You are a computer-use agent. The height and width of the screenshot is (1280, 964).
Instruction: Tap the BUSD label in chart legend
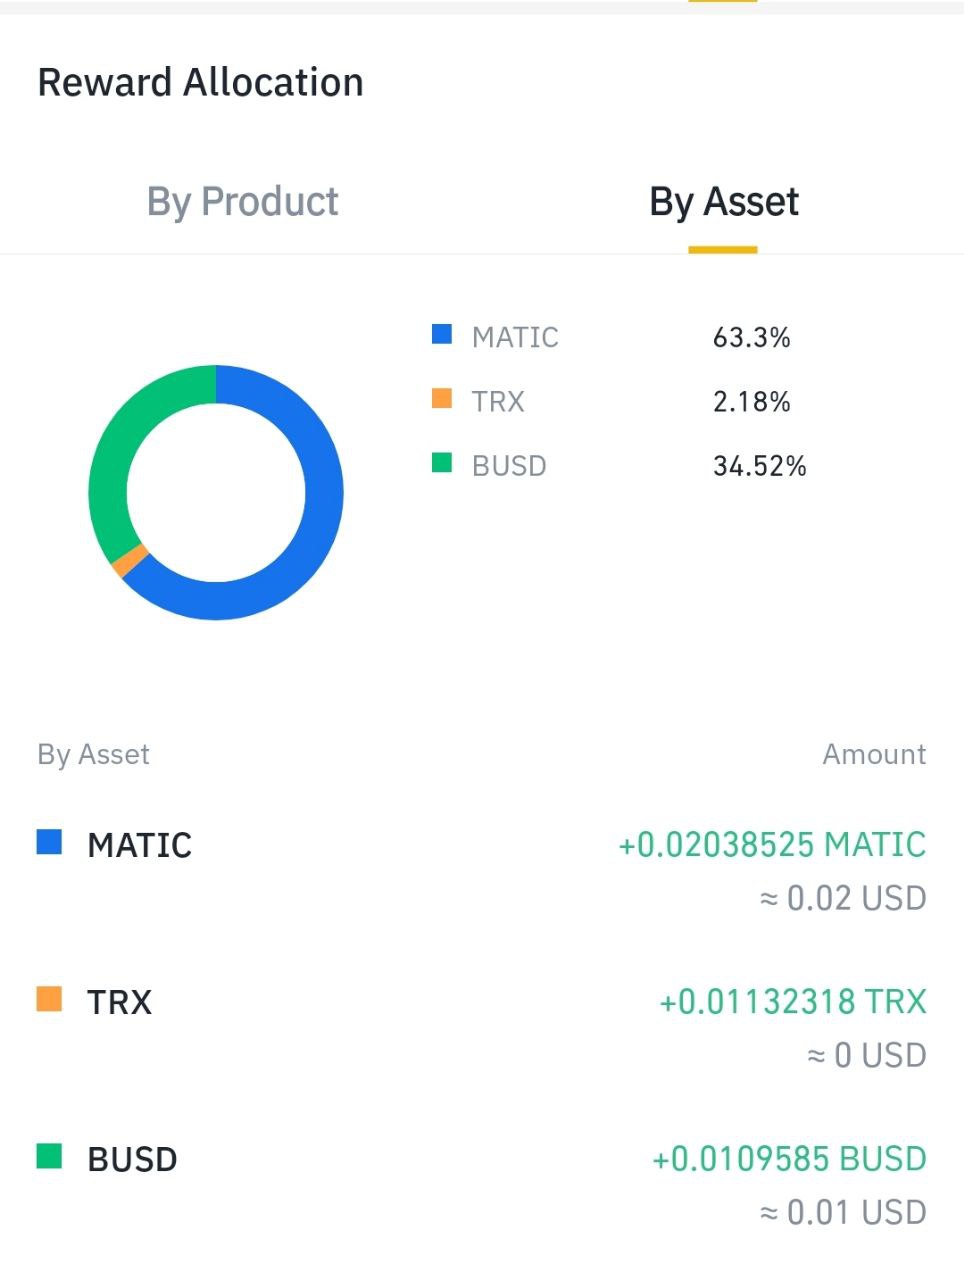[509, 465]
